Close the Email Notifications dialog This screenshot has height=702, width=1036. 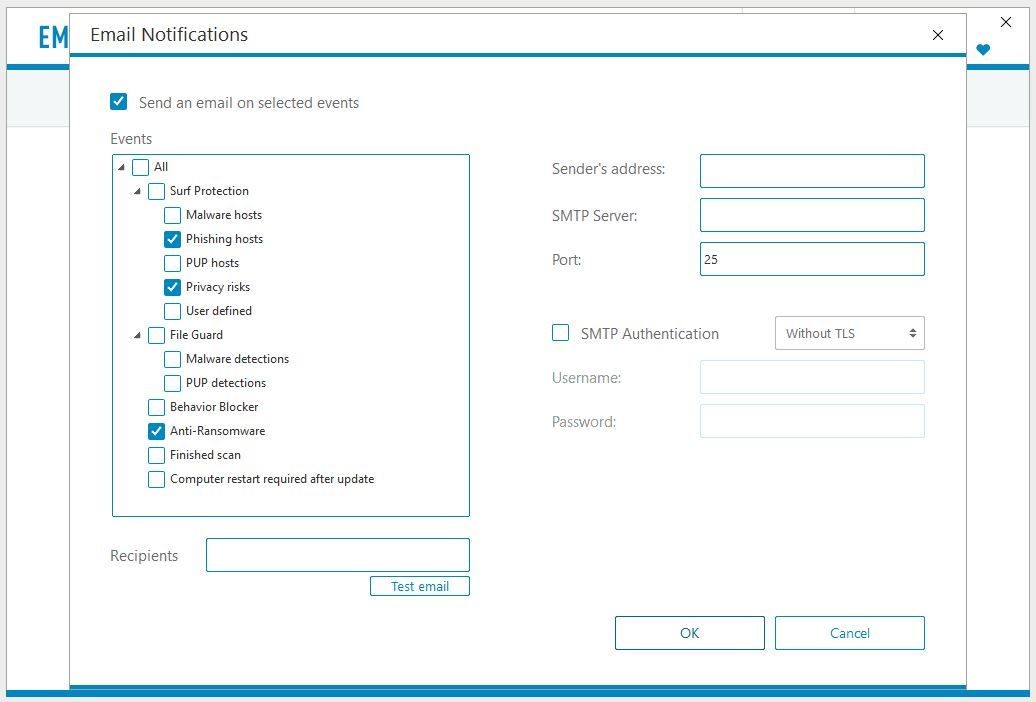937,35
